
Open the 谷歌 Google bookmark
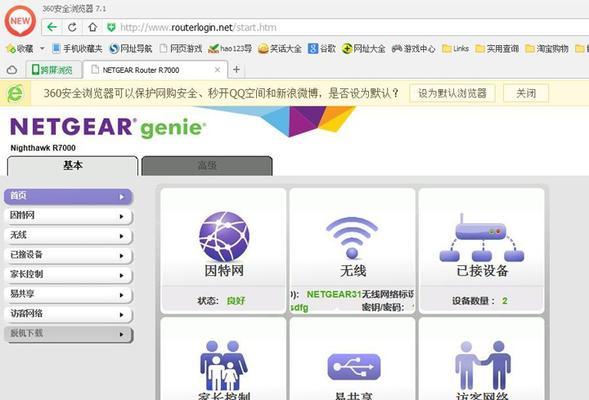coord(322,48)
